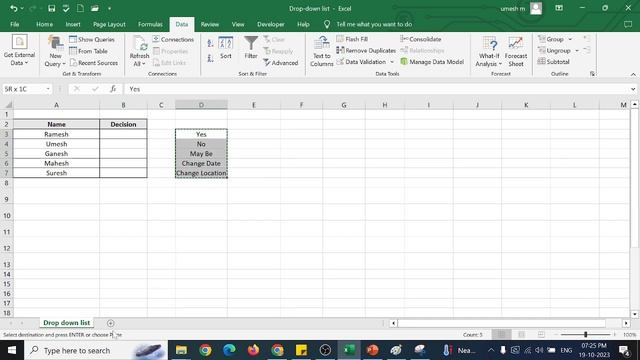640x360 pixels.
Task: Click Forecast Sheet
Action: tap(516, 51)
